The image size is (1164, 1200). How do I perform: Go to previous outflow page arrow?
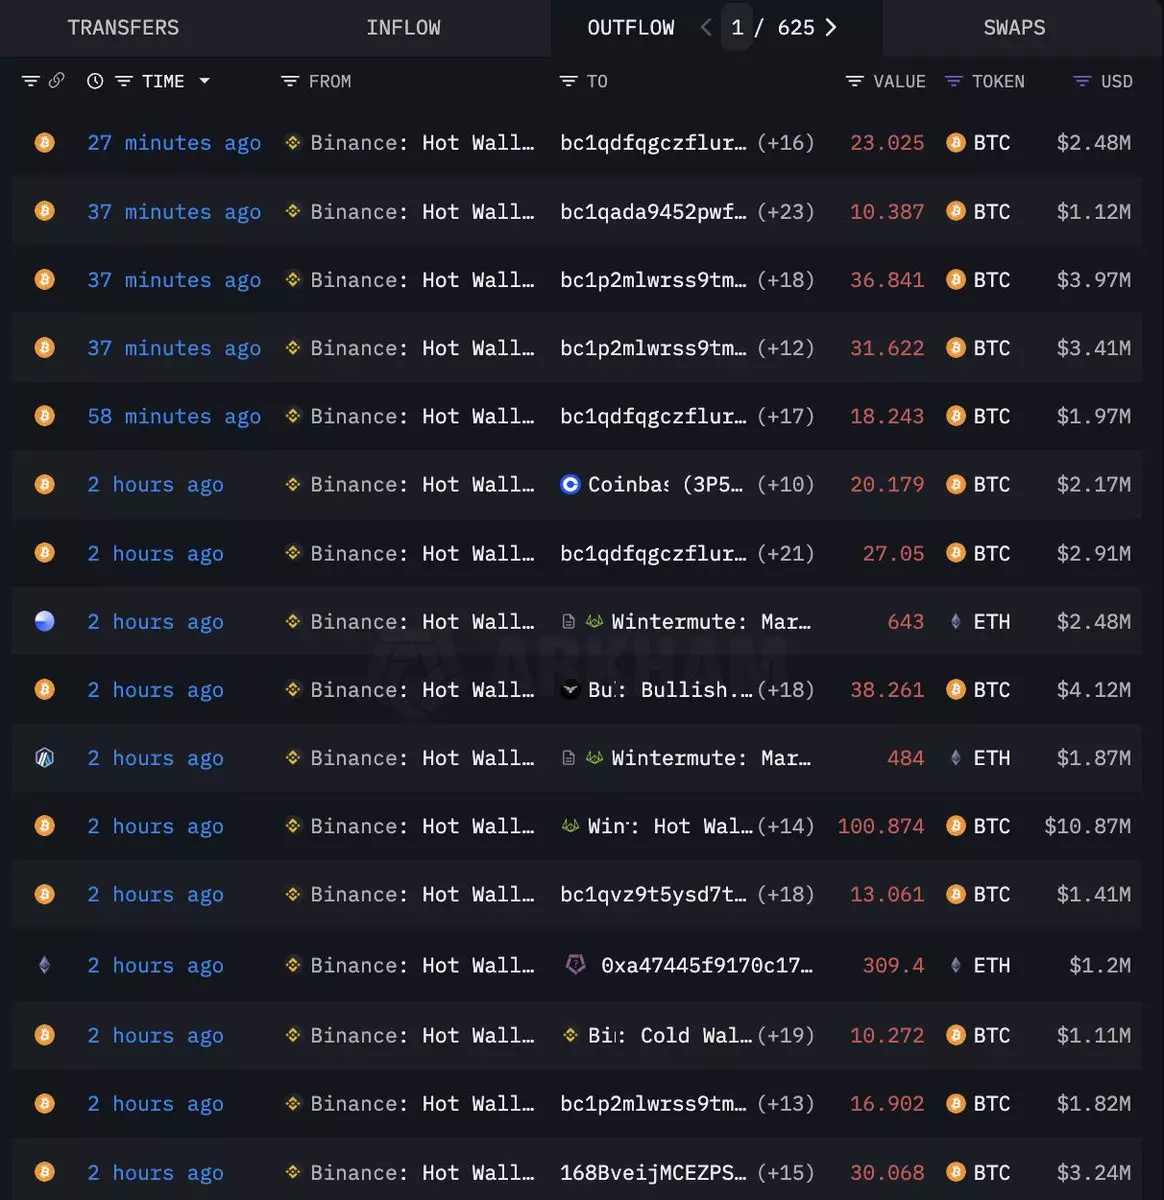click(x=706, y=28)
